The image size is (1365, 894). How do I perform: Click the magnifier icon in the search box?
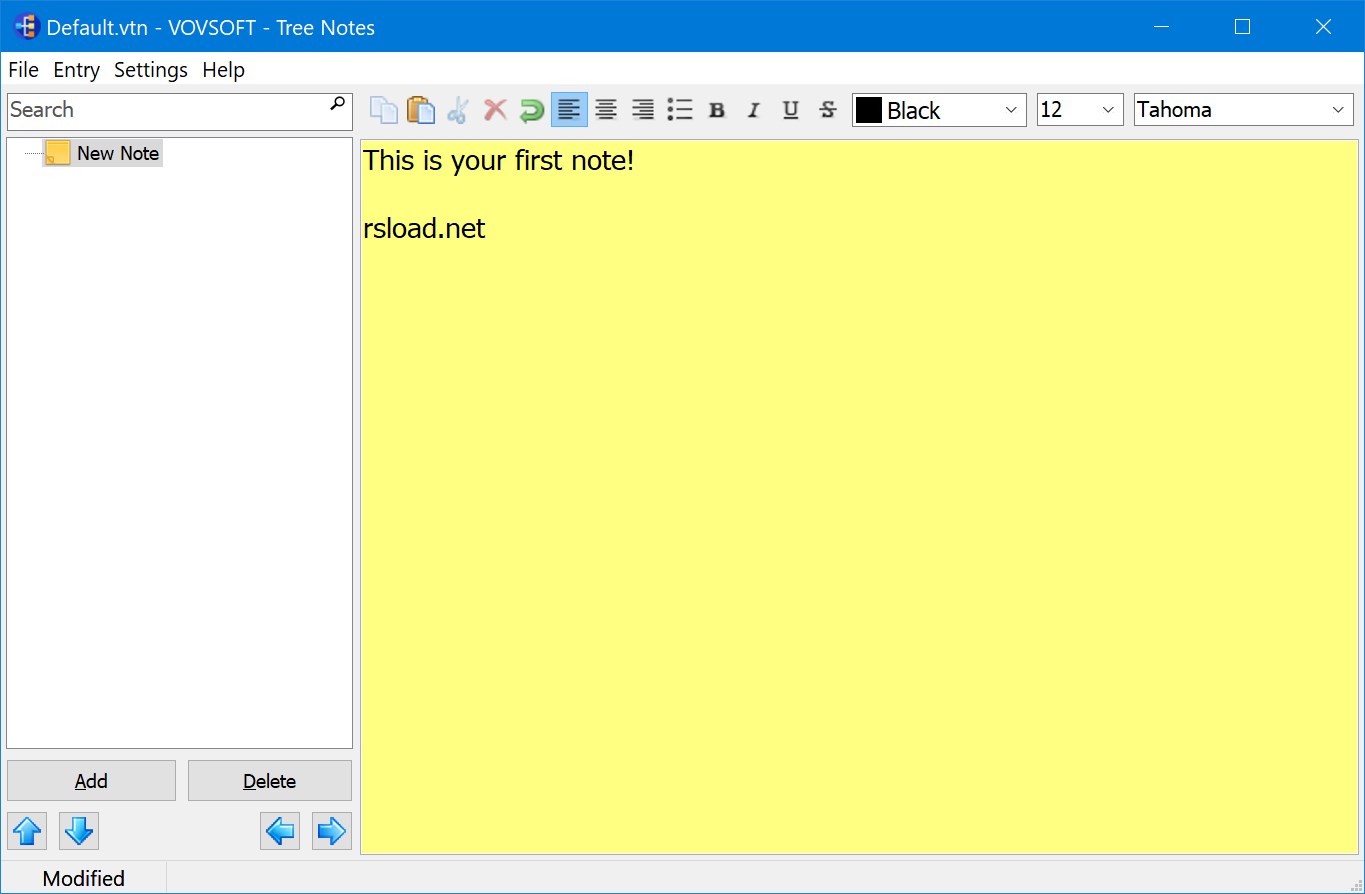click(338, 103)
